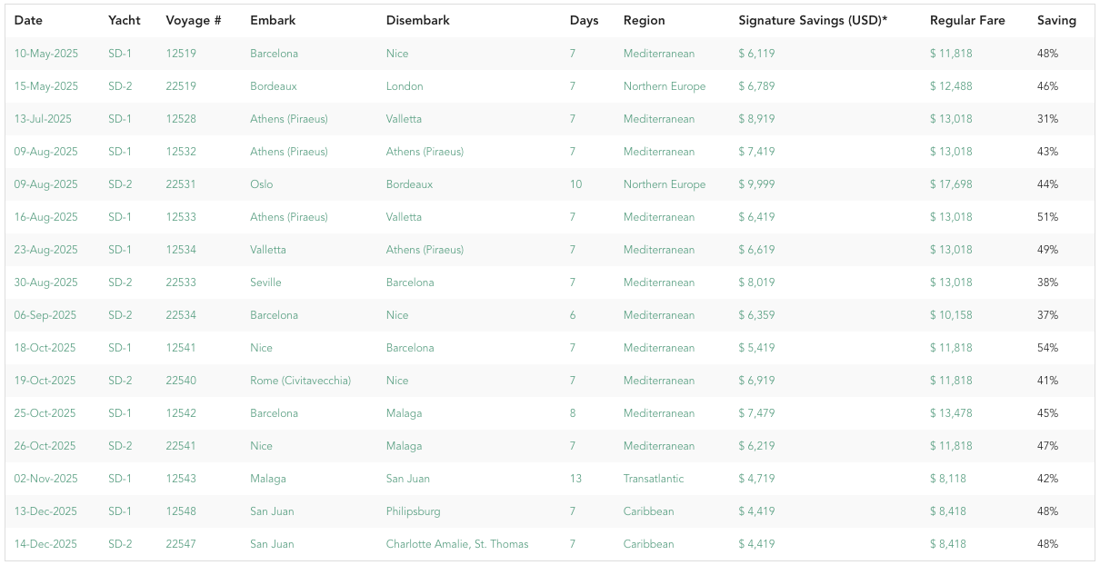Sort by the Saving column header
Screen dimensions: 1100x565
click(1057, 20)
